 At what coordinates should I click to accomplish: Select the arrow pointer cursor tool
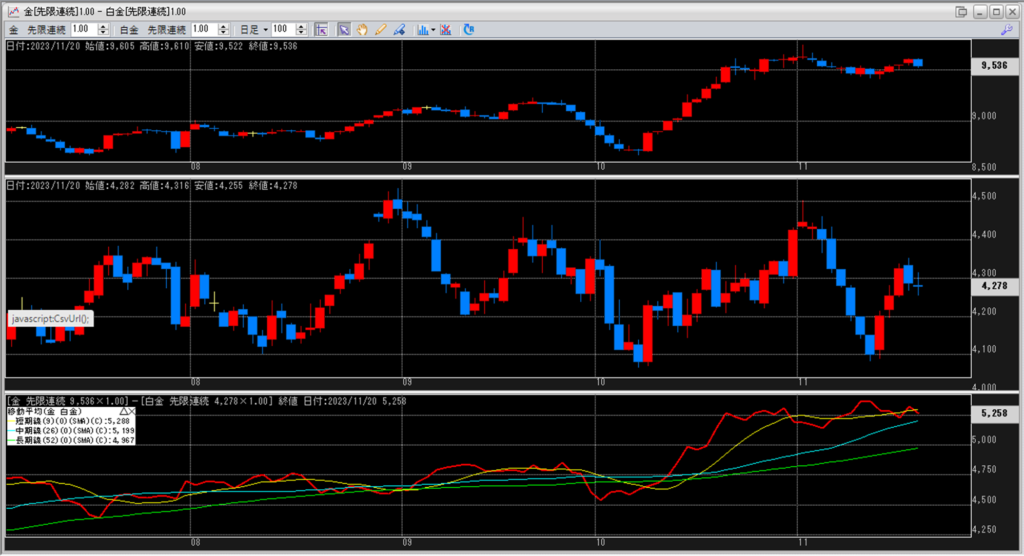click(x=343, y=30)
